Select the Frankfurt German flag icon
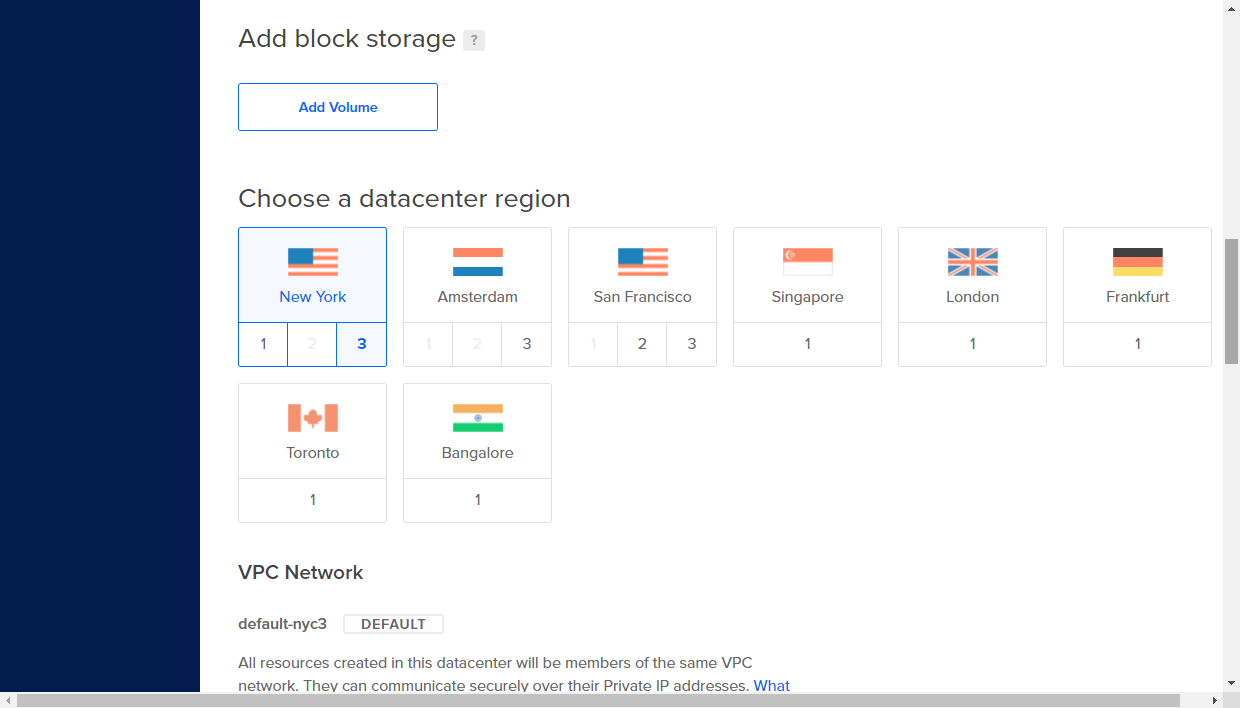This screenshot has width=1240, height=708. pyautogui.click(x=1138, y=262)
